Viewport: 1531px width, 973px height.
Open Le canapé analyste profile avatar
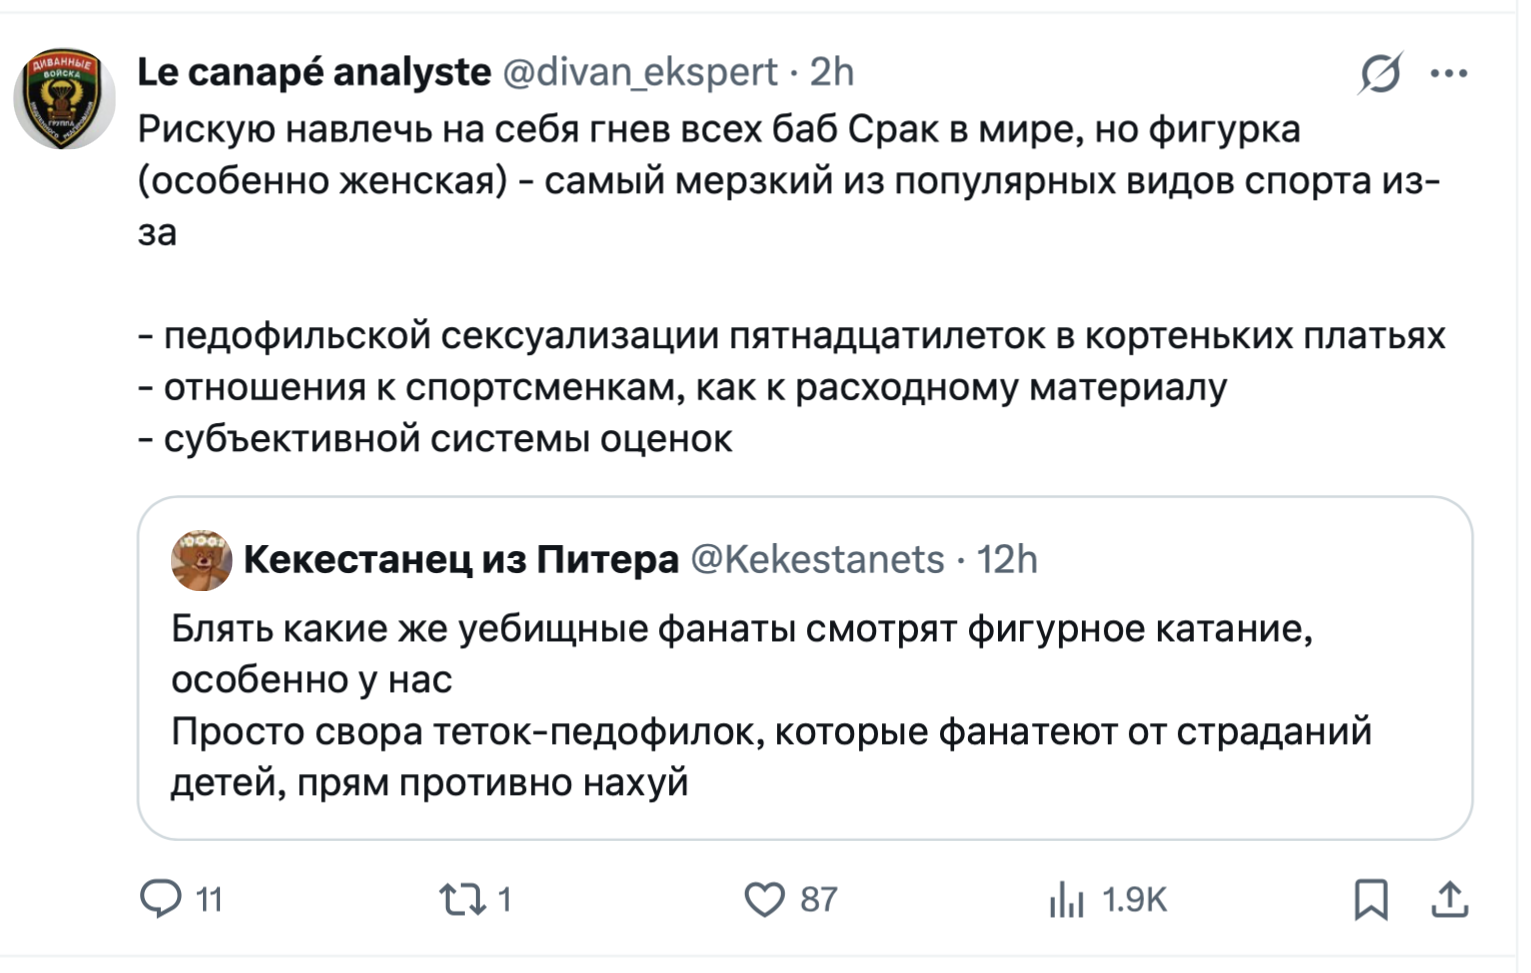(64, 99)
